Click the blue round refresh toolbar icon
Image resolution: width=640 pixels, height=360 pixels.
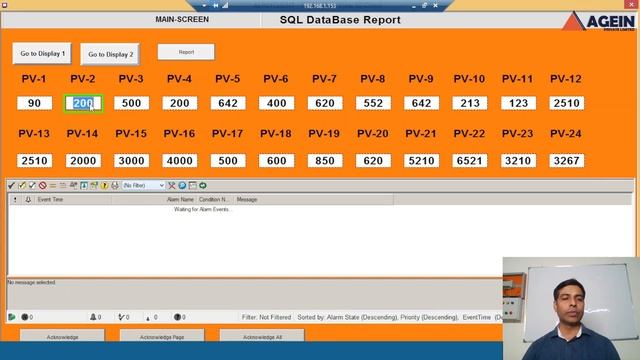(182, 186)
